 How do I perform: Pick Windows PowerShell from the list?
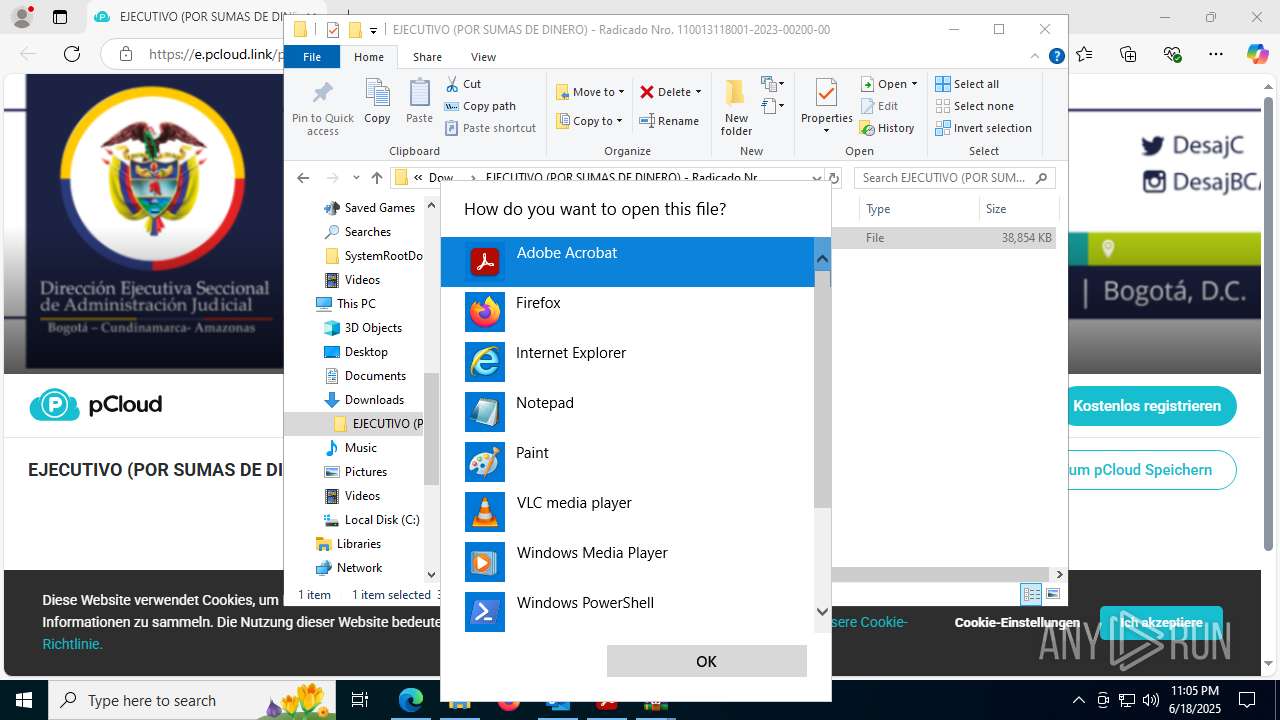[628, 610]
